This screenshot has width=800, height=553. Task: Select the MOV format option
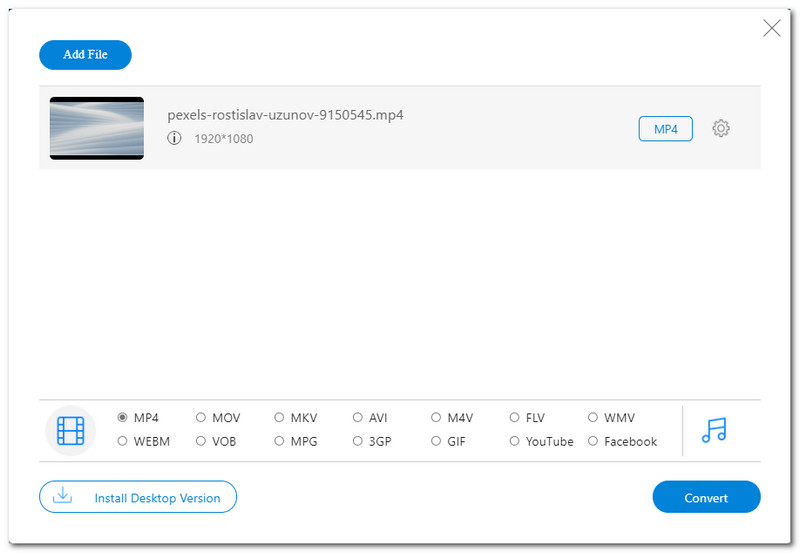201,418
